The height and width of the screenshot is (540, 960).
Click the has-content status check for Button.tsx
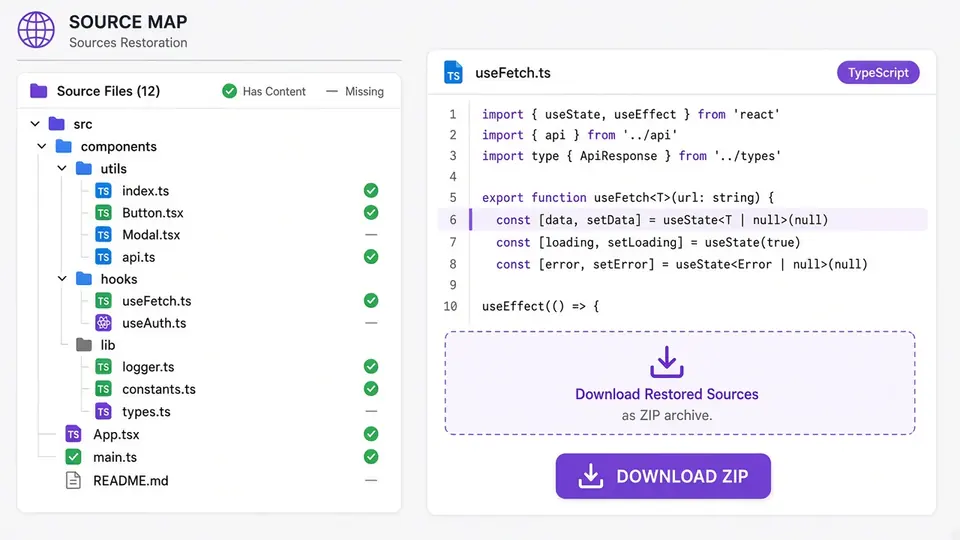pos(371,212)
